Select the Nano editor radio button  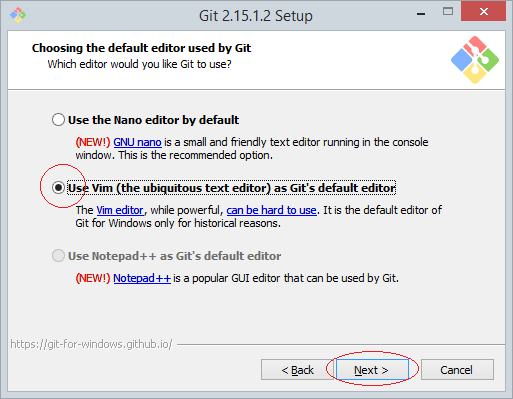pos(58,120)
